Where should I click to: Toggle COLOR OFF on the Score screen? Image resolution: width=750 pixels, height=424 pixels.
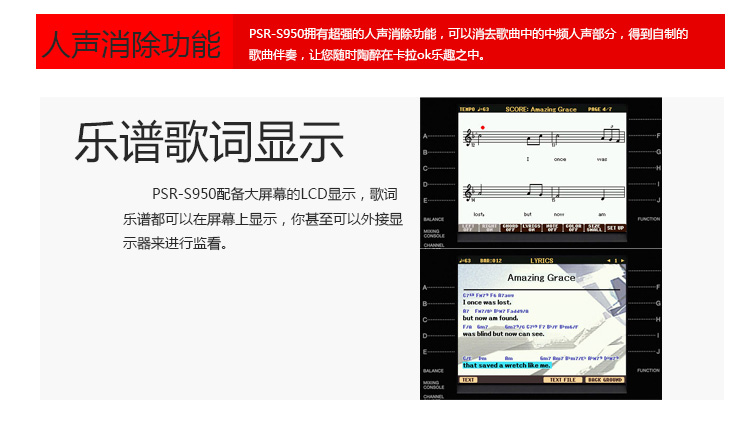coord(573,228)
